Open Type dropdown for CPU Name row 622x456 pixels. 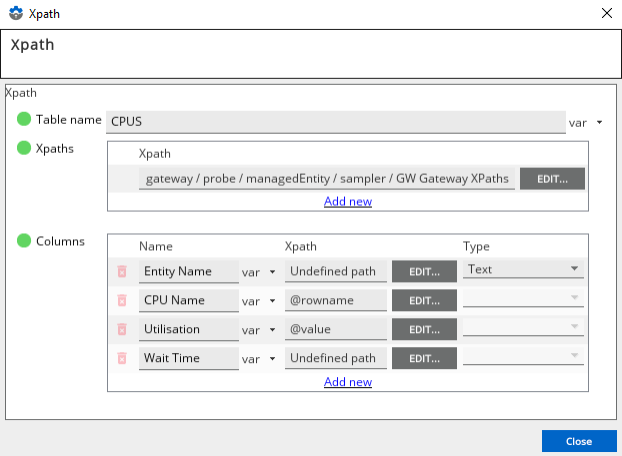[523, 298]
